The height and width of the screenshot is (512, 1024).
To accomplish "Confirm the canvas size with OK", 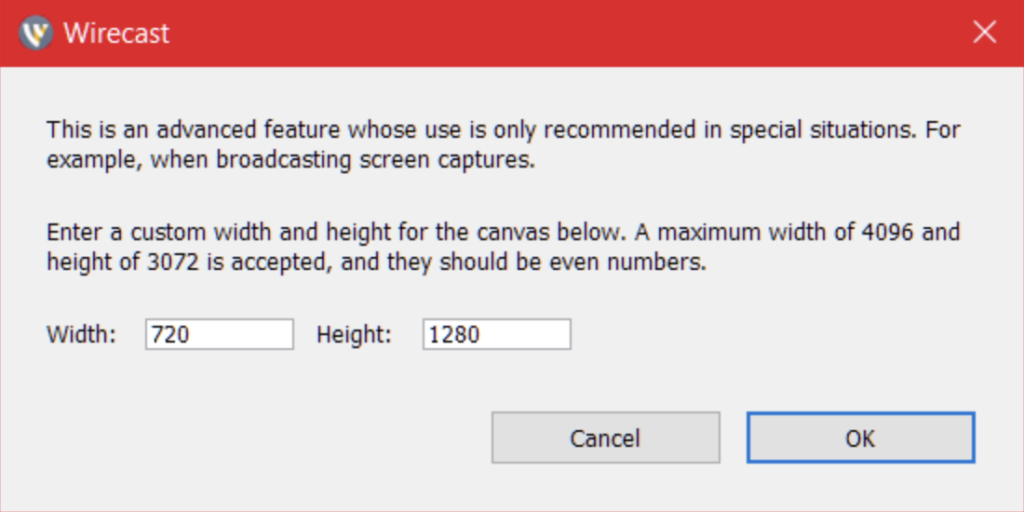I will (861, 438).
